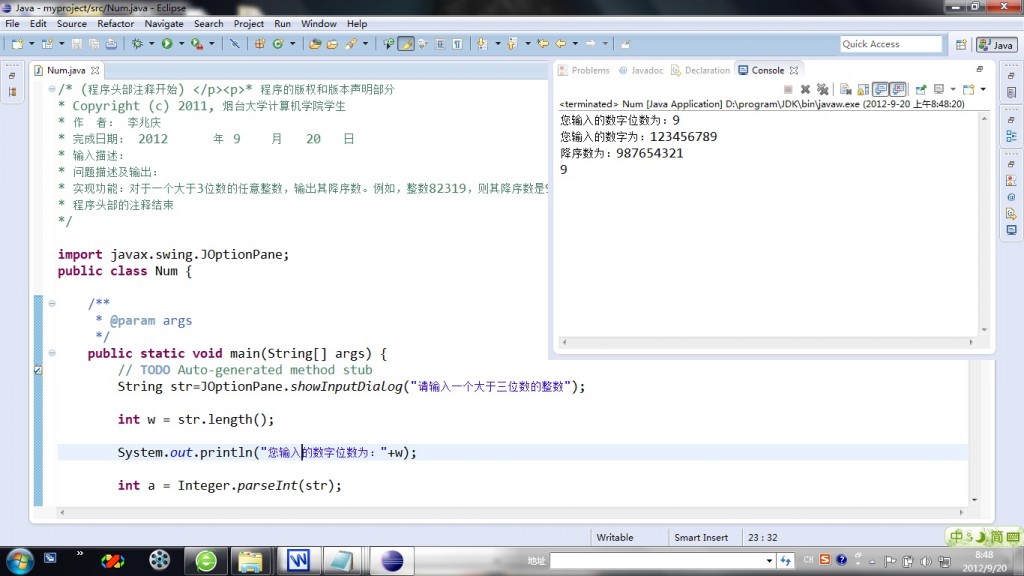Viewport: 1024px width, 576px height.
Task: Toggle Console Scroll Lock icon
Action: (x=863, y=89)
